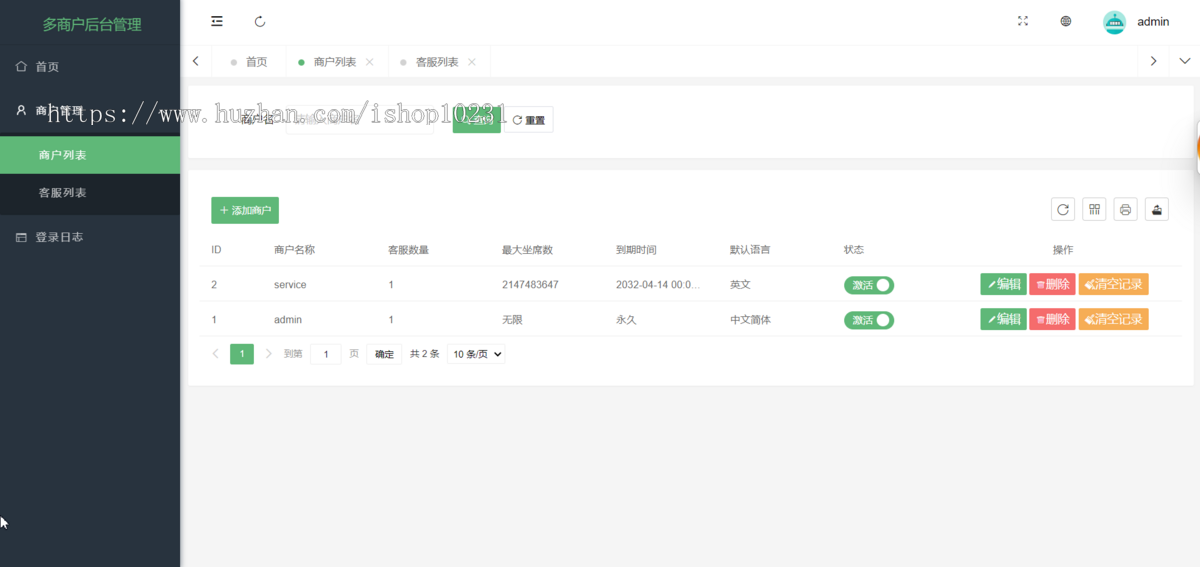Close the 客服列表 tab

471,62
